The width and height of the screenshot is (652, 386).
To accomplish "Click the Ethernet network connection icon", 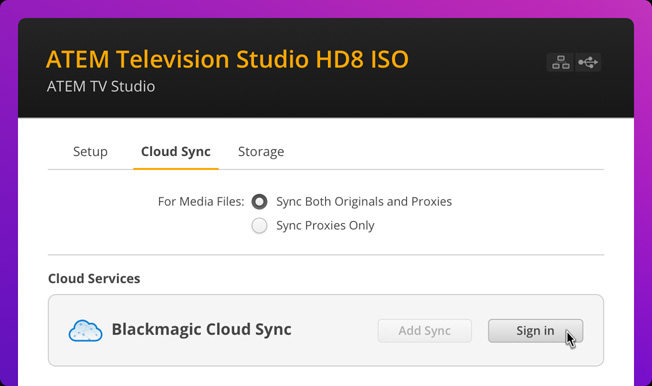I will 560,62.
